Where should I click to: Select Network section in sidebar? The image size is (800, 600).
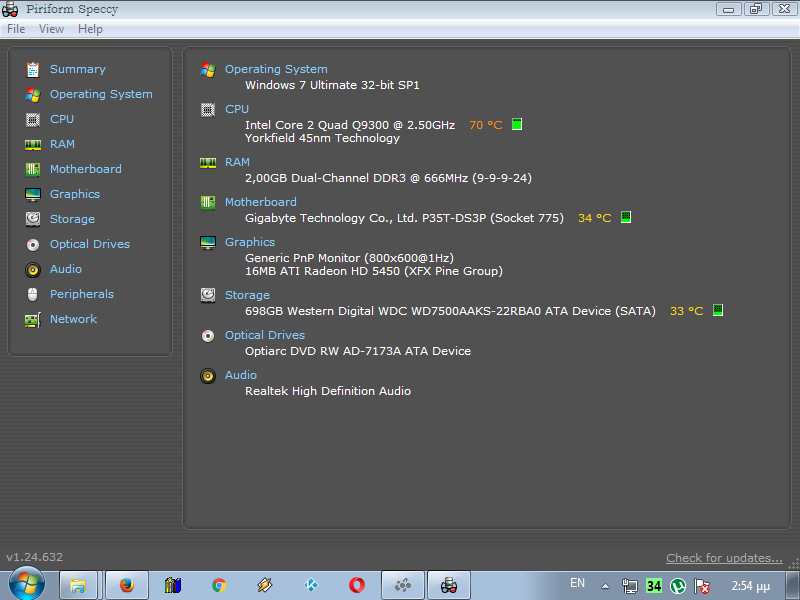(73, 319)
